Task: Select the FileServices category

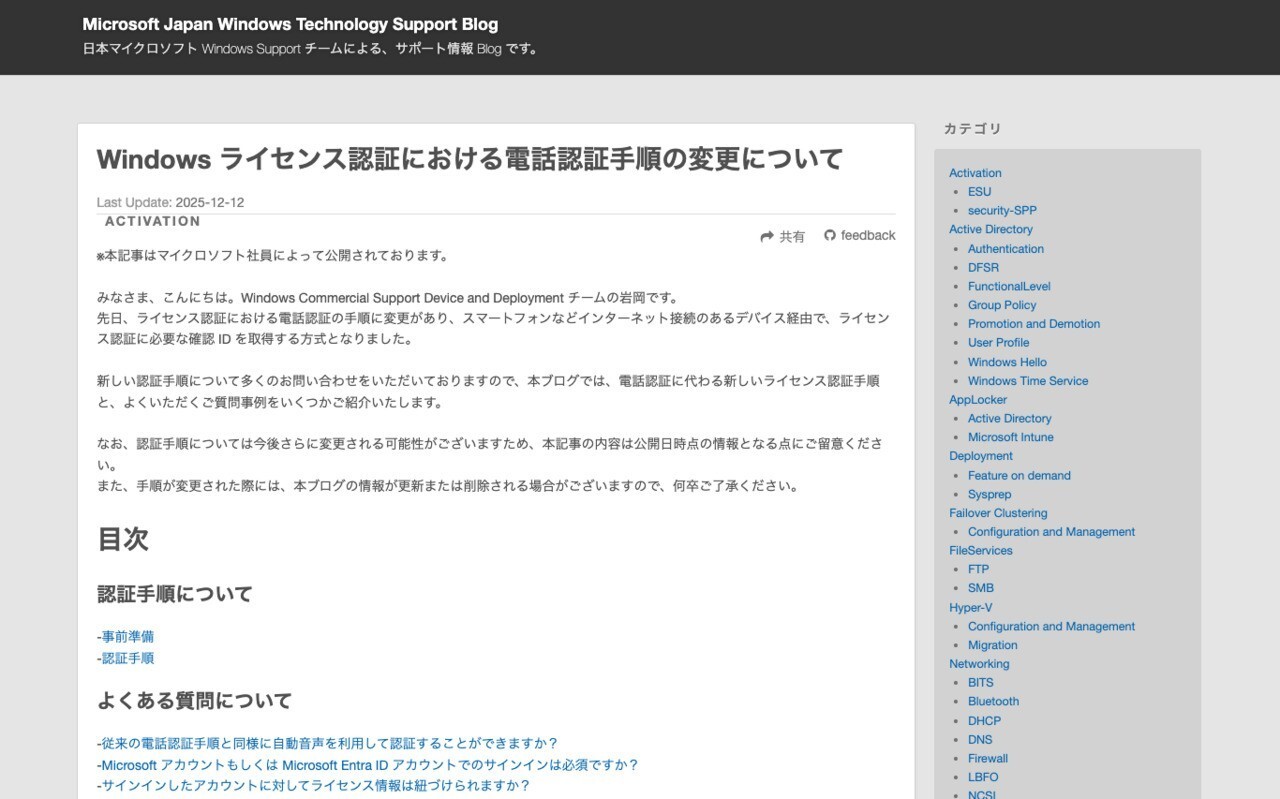Action: [x=980, y=550]
